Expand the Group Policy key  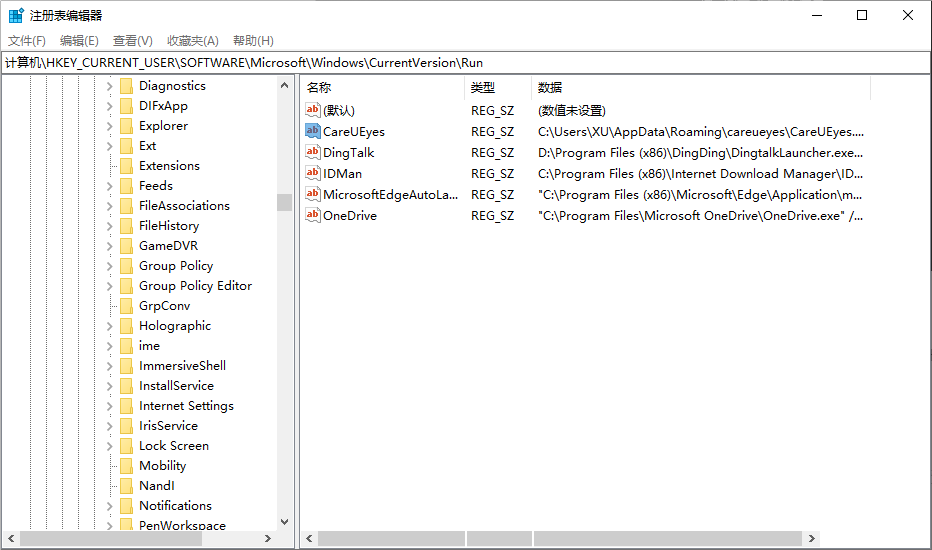point(109,266)
